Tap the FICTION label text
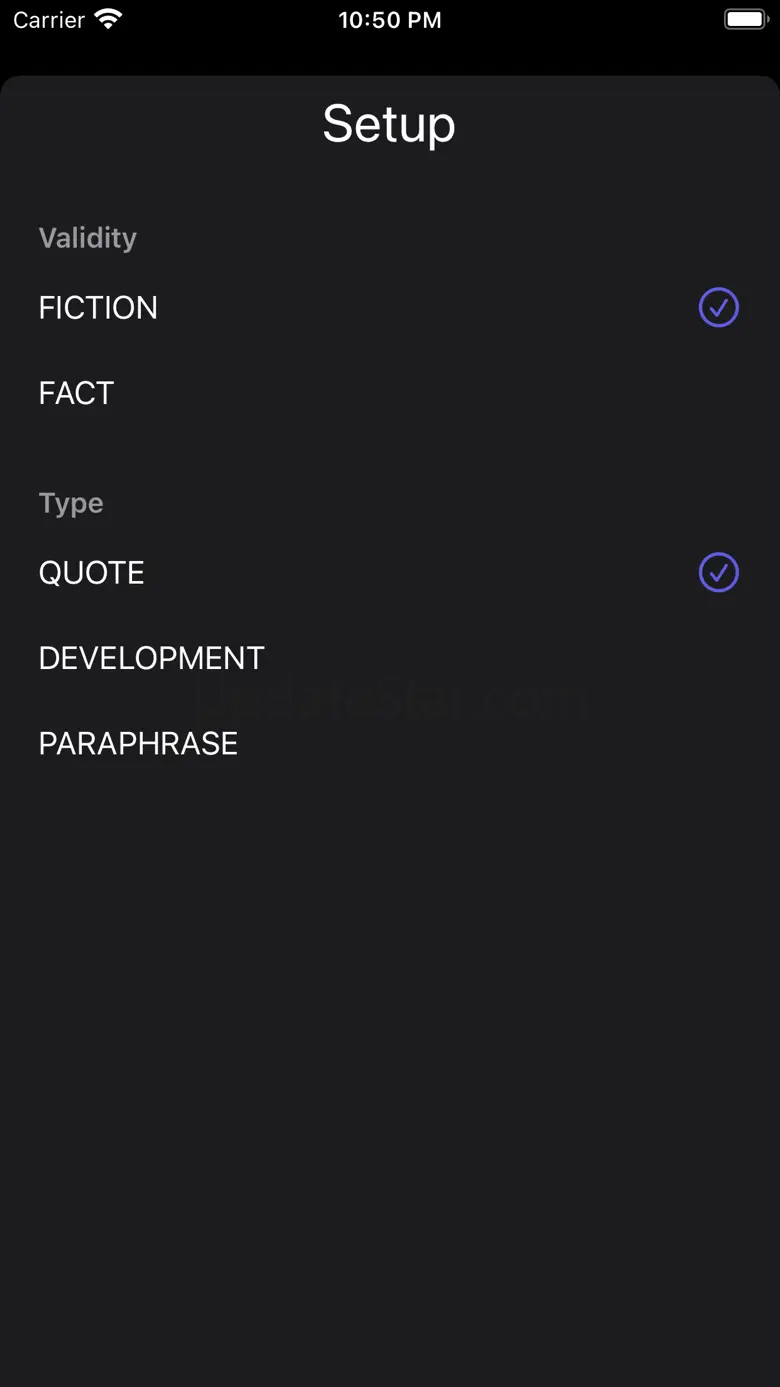This screenshot has height=1387, width=780. click(98, 308)
